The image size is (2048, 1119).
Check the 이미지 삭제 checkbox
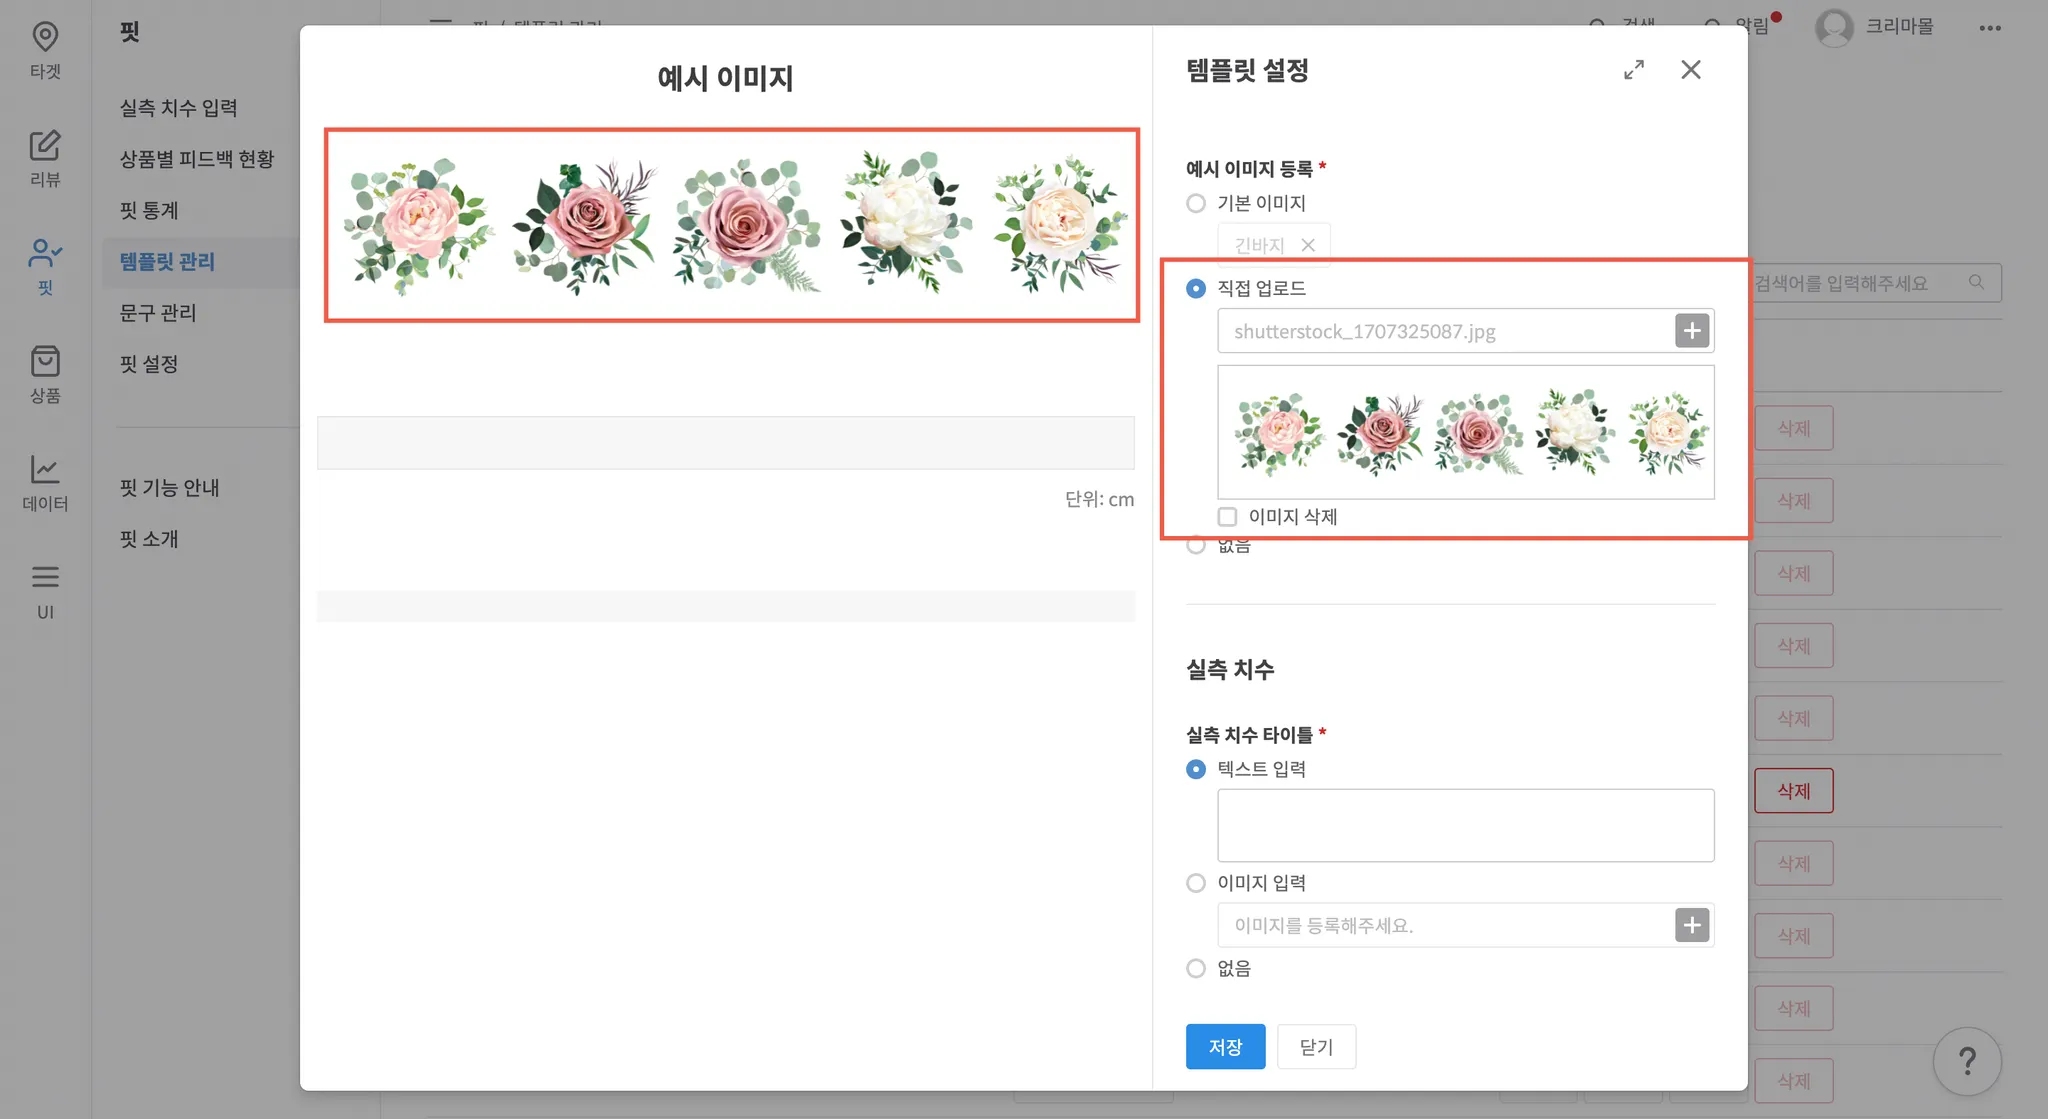coord(1227,517)
